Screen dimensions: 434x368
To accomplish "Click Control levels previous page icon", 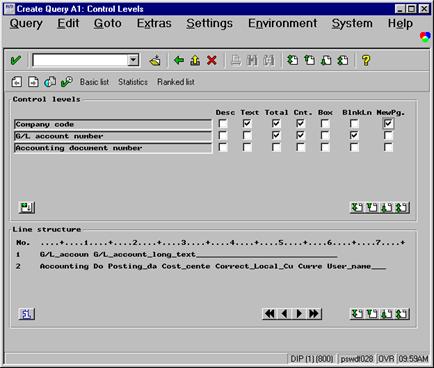I will [x=372, y=208].
